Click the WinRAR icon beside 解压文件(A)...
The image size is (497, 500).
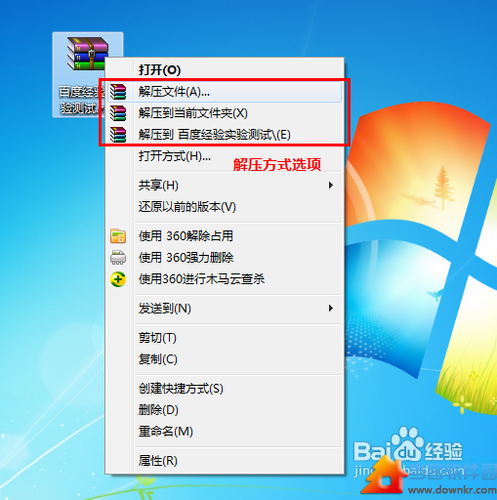(118, 92)
